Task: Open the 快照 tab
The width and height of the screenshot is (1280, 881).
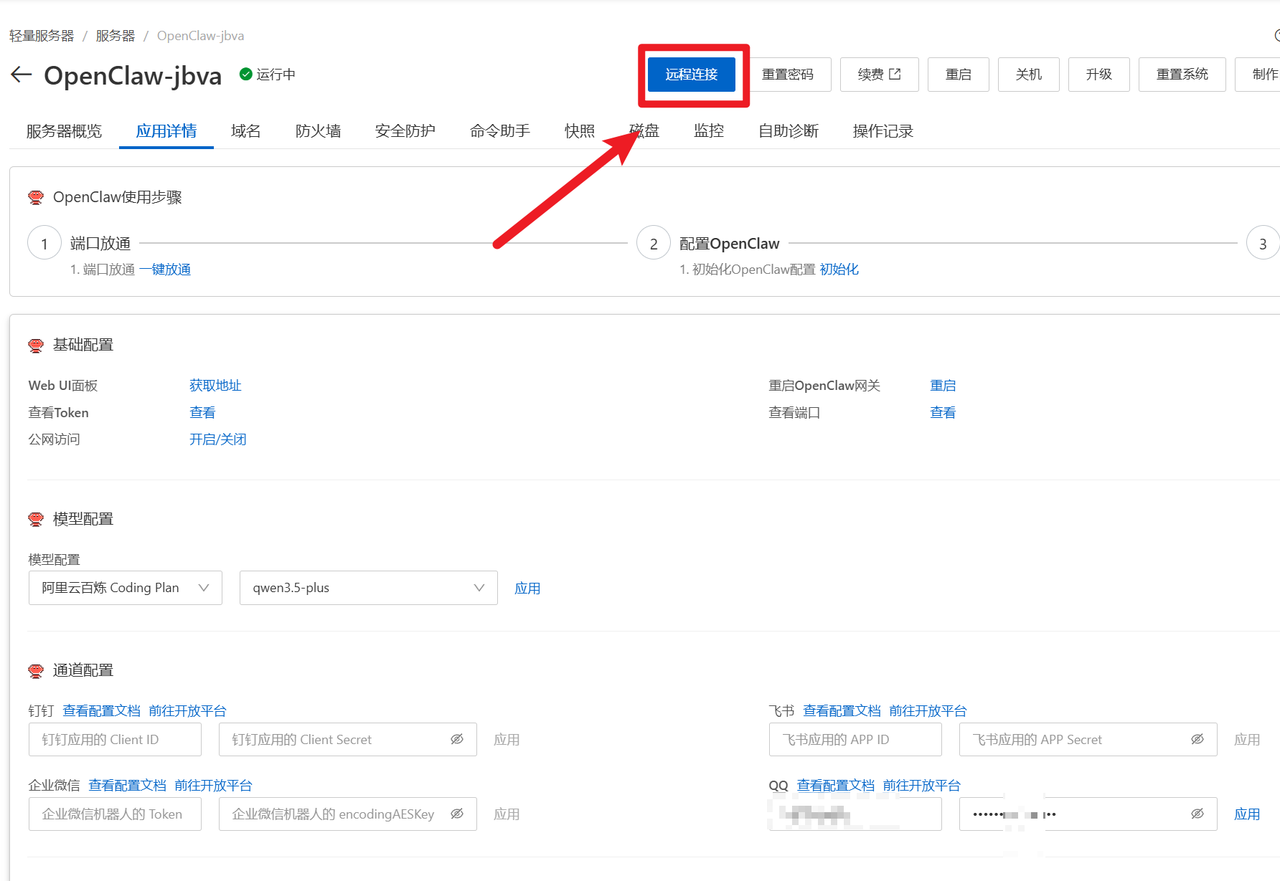Action: click(580, 131)
